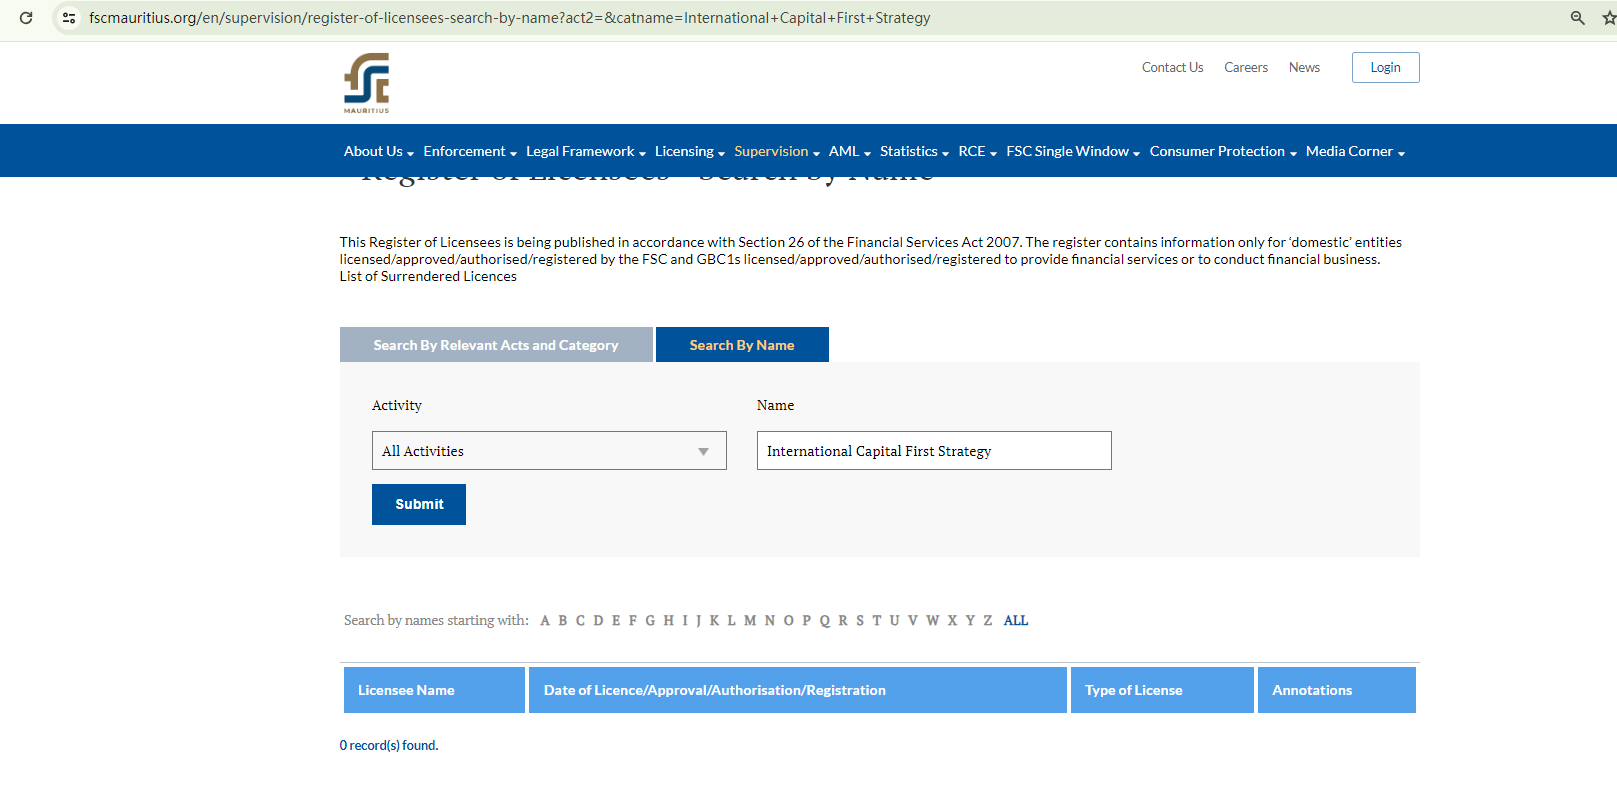1617x792 pixels.
Task: Filter names starting with letter W
Action: click(933, 620)
